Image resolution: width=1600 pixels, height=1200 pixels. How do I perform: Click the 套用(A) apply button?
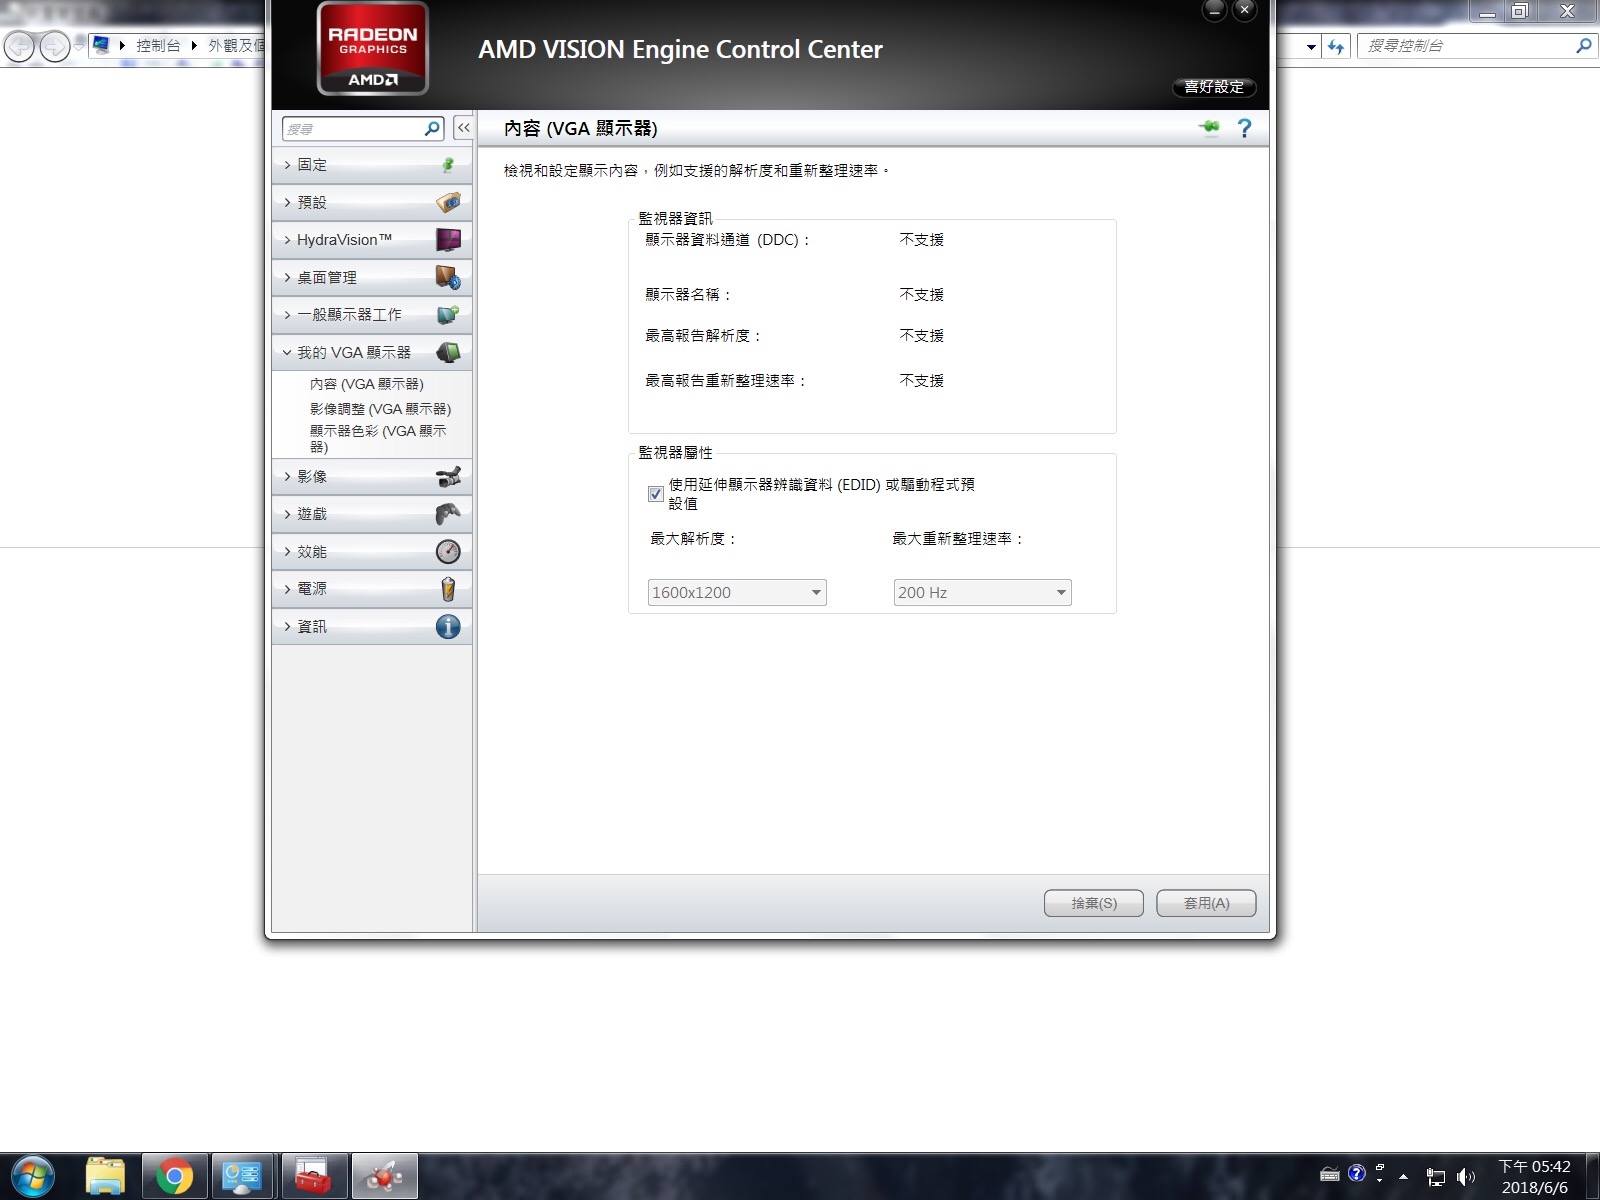1206,903
